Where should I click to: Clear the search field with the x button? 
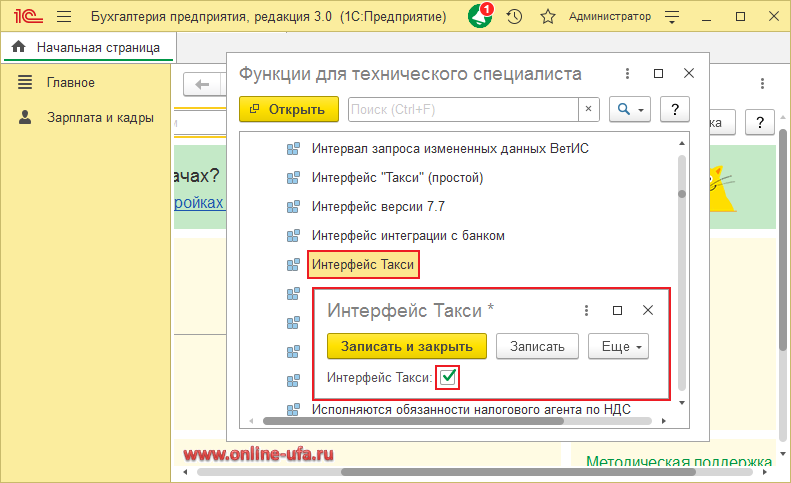click(x=588, y=109)
